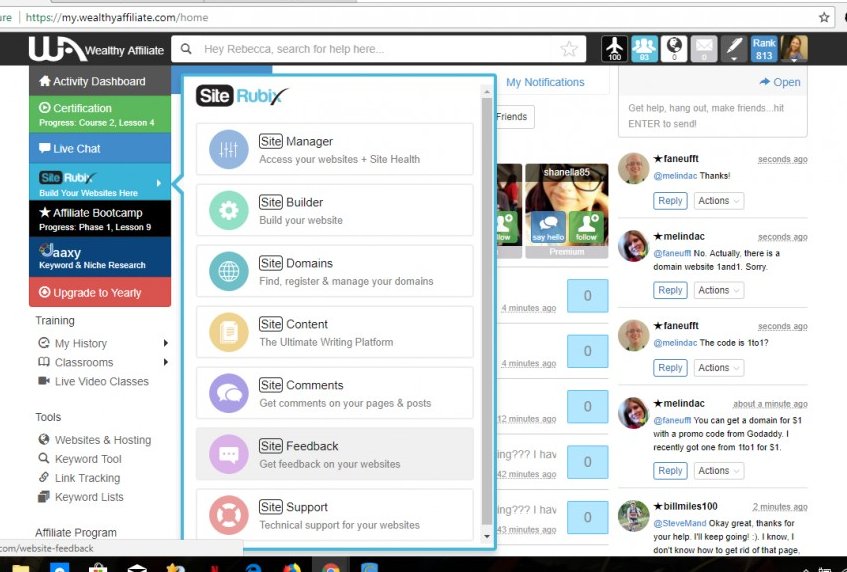The height and width of the screenshot is (572, 847).
Task: Click the star icon inside search bar
Action: coord(569,49)
